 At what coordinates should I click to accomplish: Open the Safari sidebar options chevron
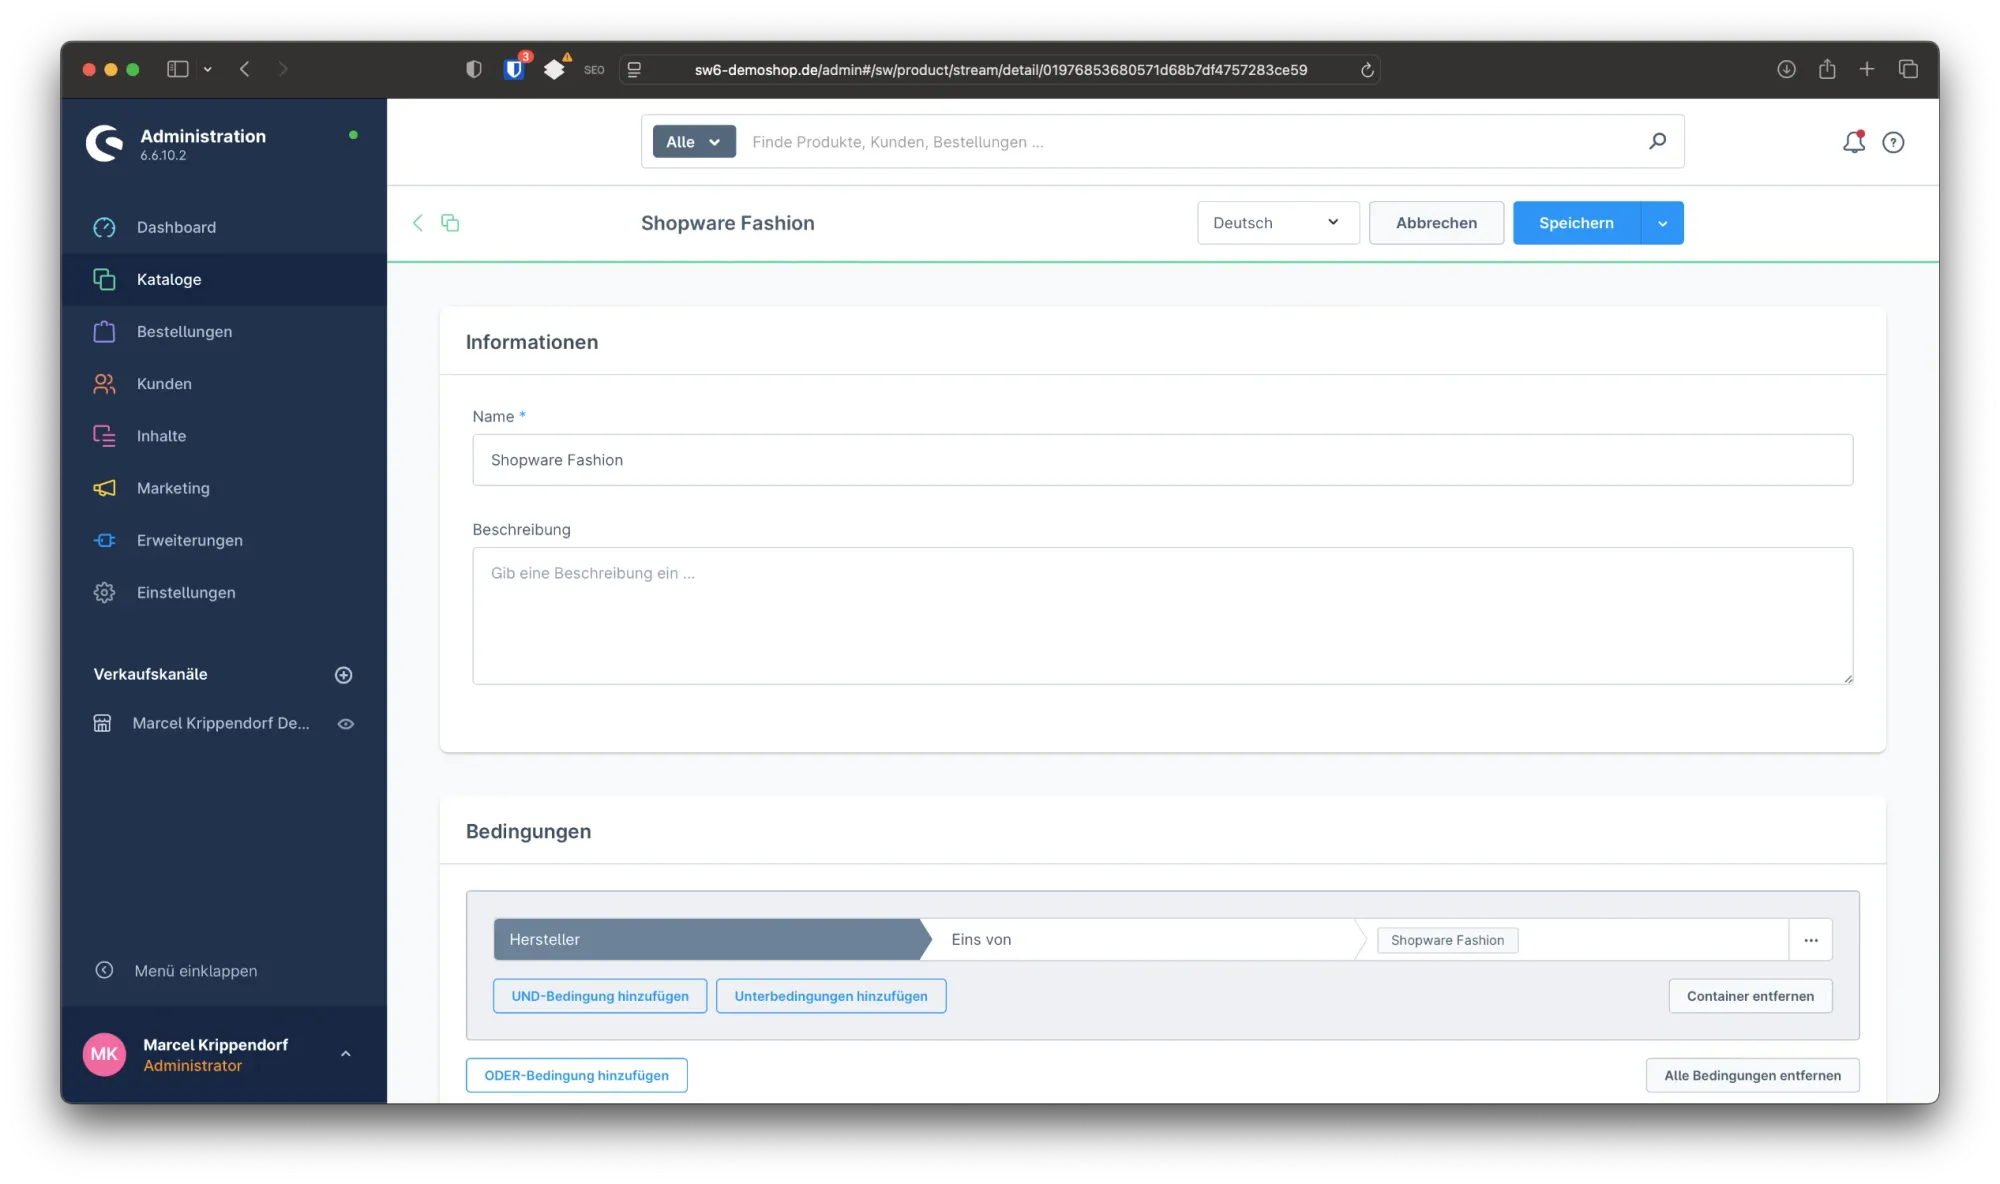(207, 69)
